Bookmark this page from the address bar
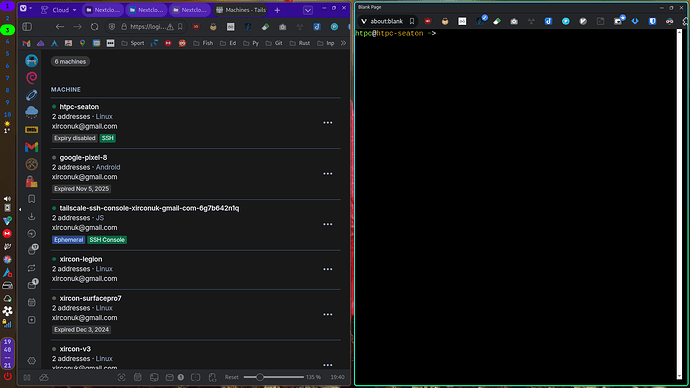690x388 pixels. 180,27
